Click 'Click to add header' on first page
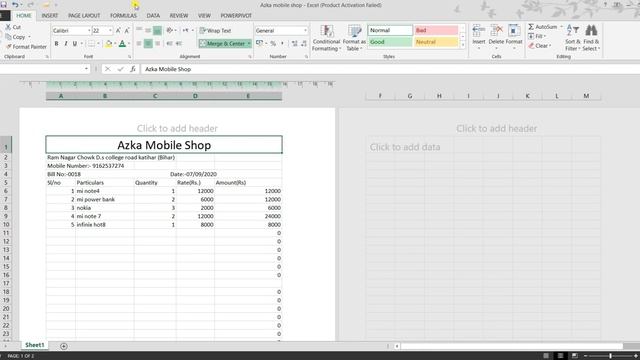640x360 pixels. pyautogui.click(x=177, y=129)
